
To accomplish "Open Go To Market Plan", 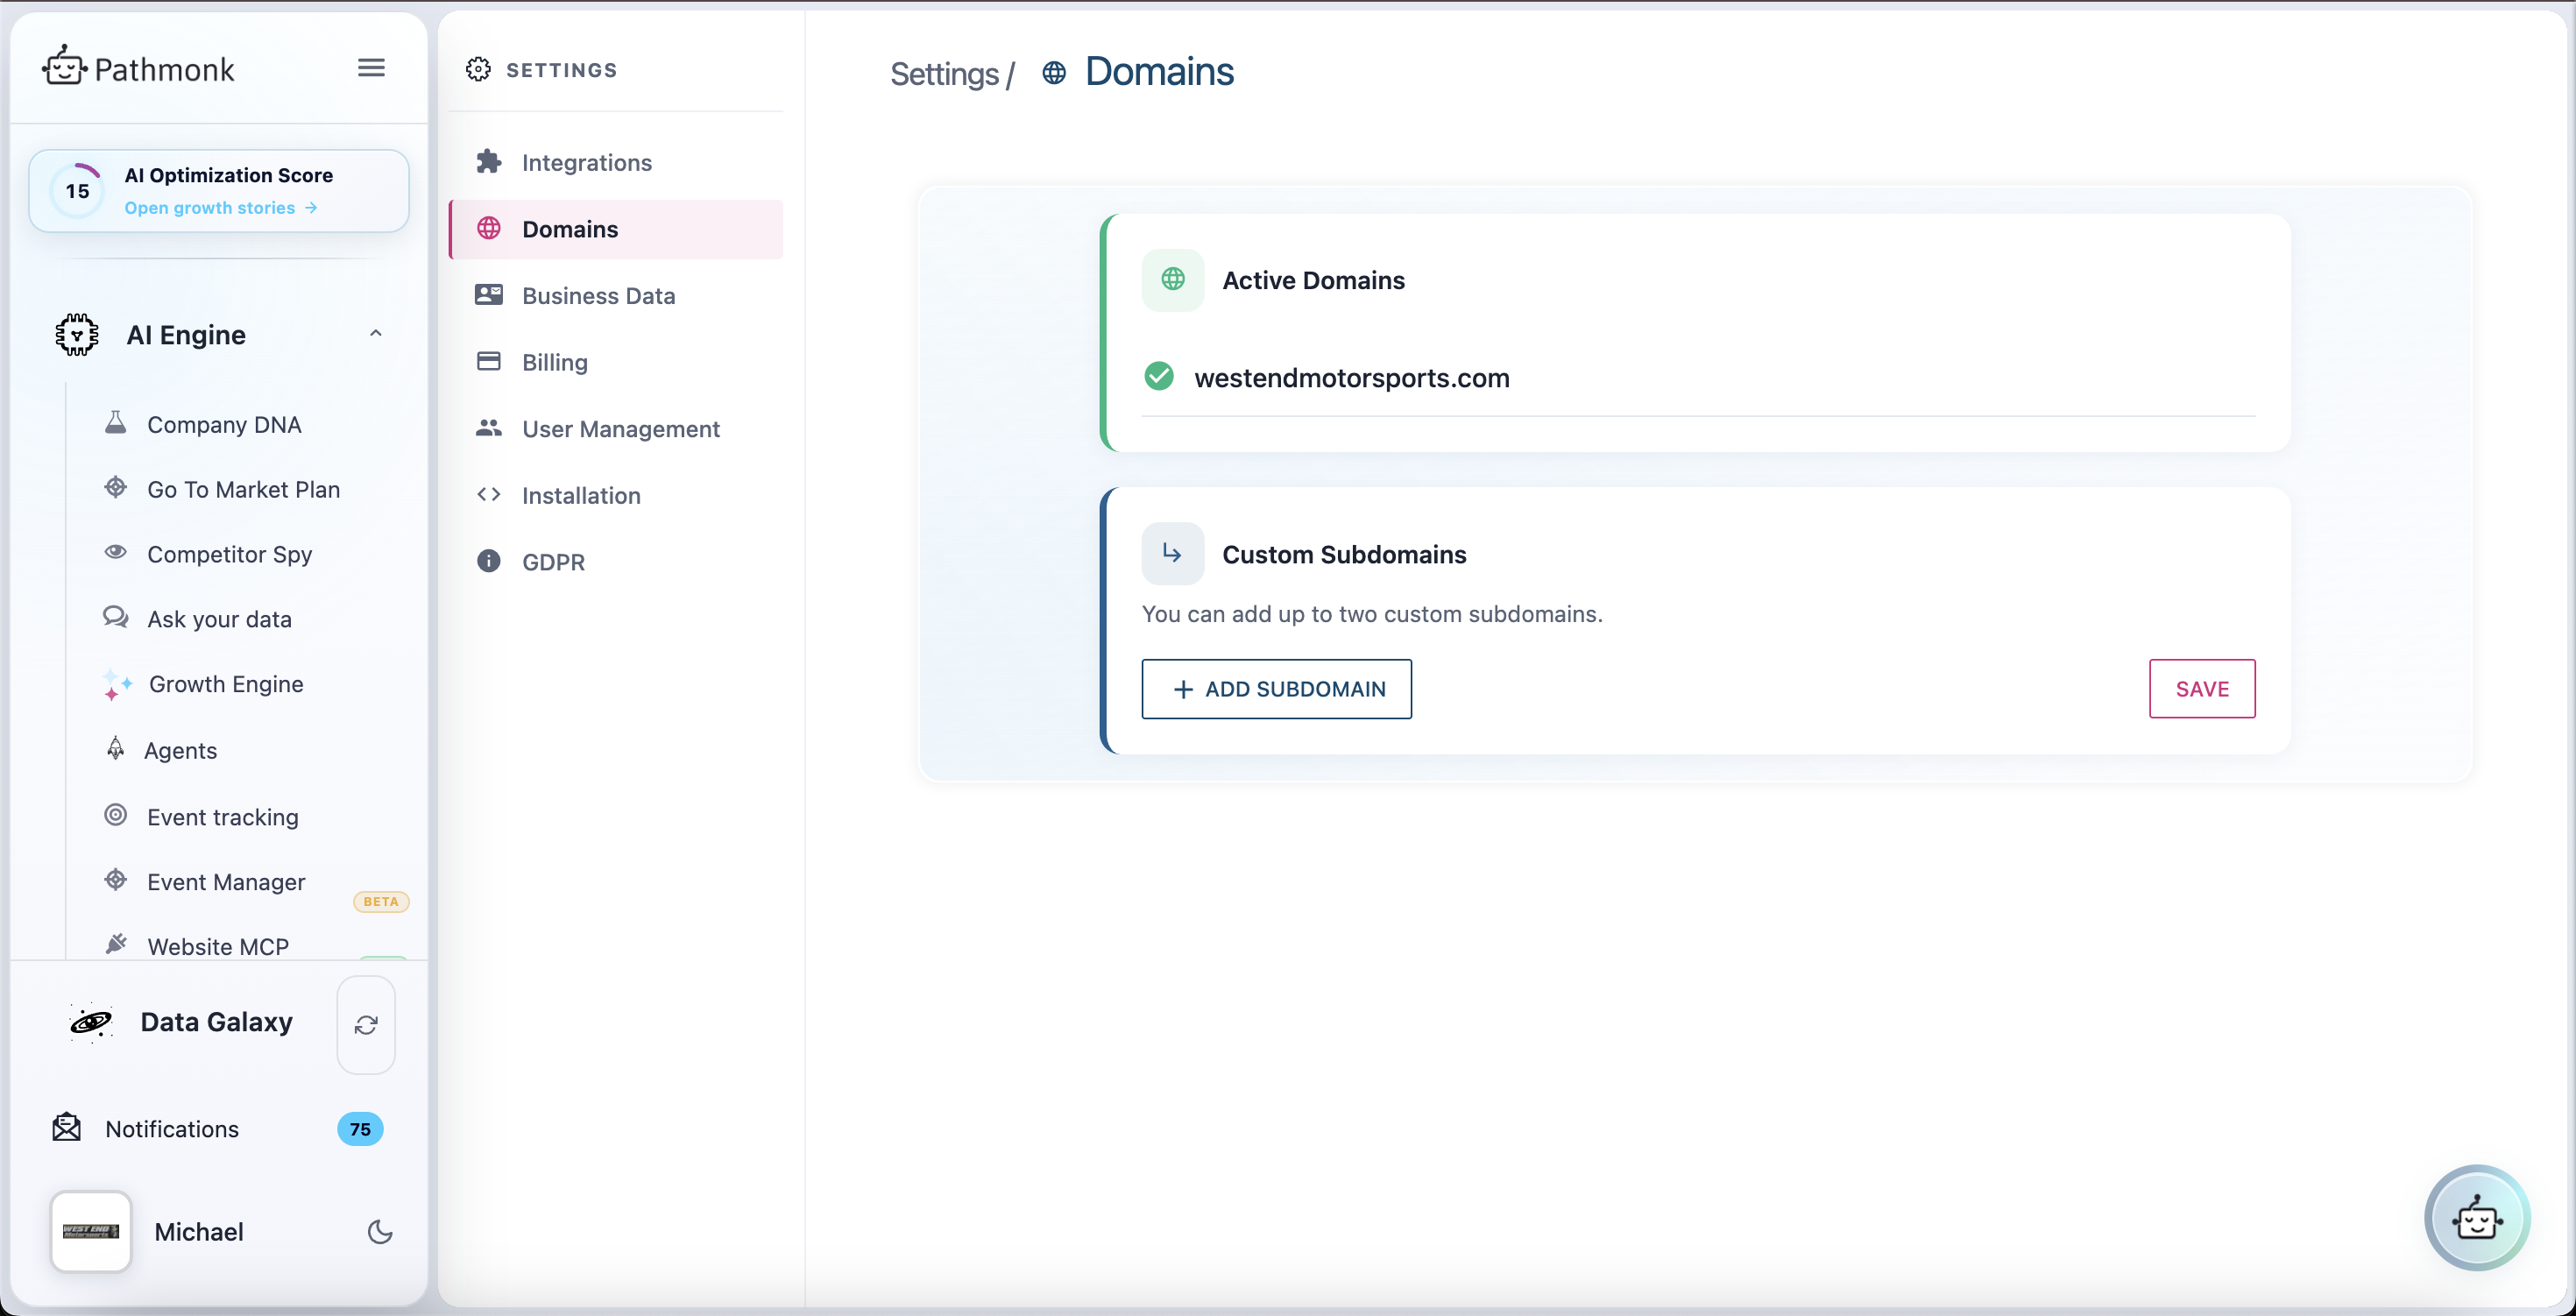I will coord(243,489).
